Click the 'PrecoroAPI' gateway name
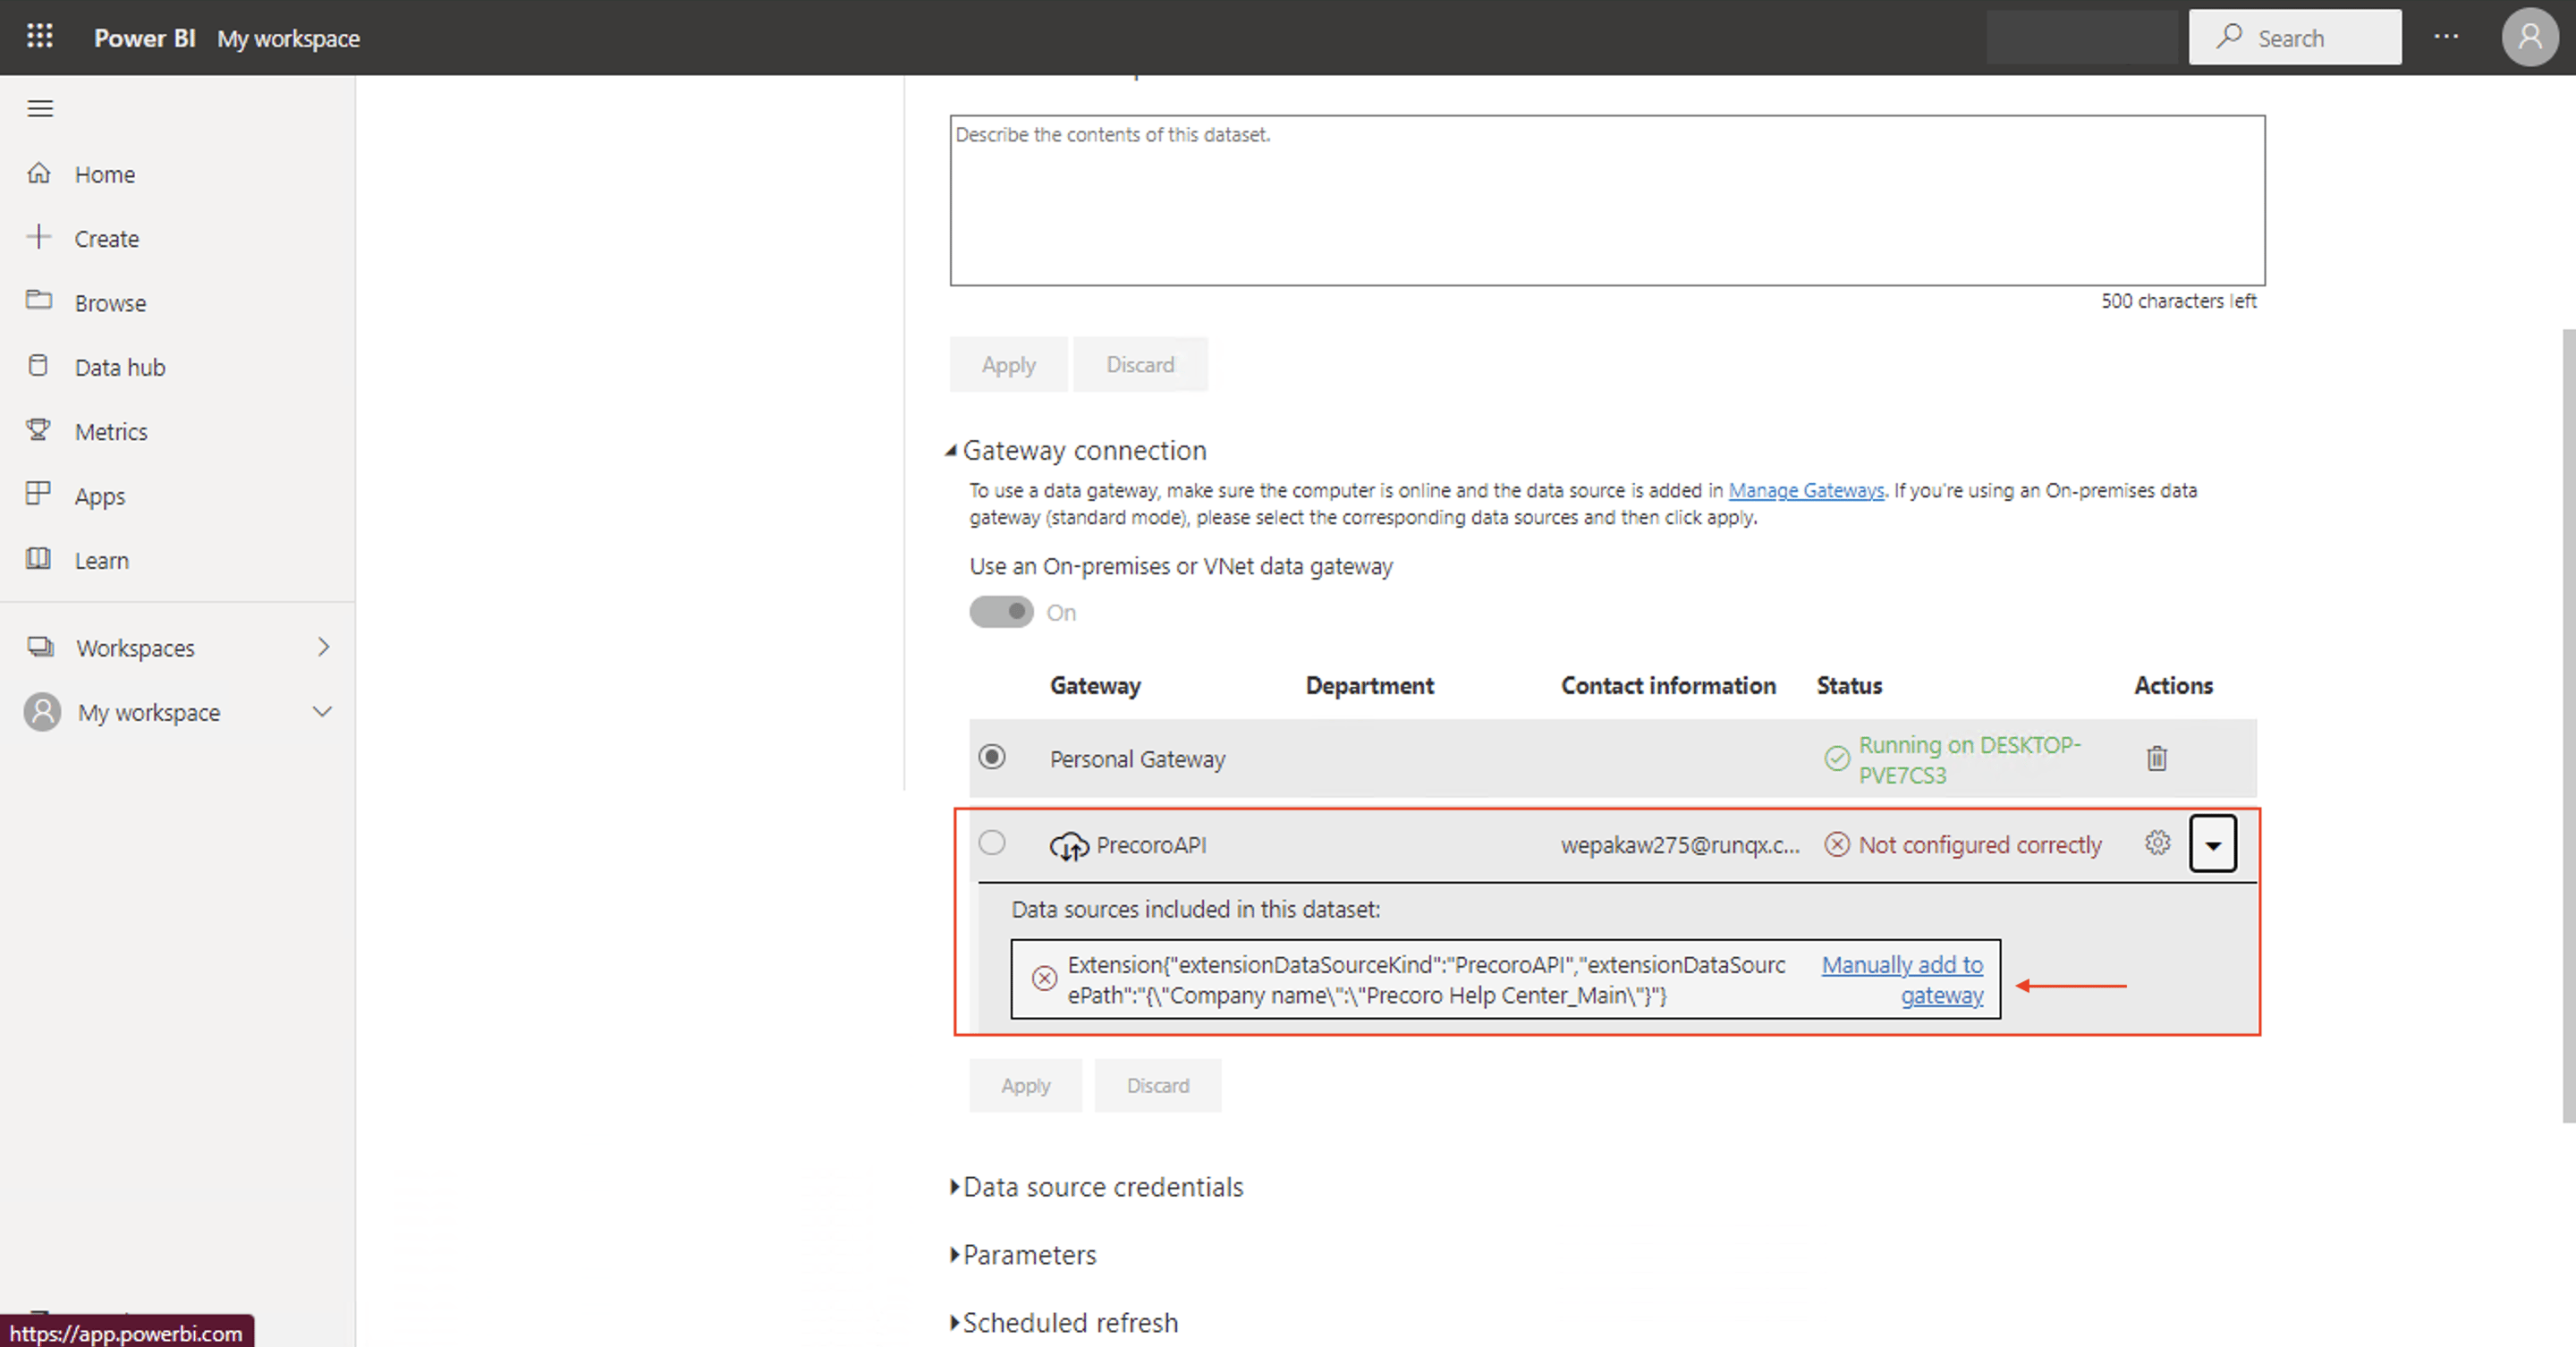This screenshot has width=2576, height=1347. tap(1151, 845)
